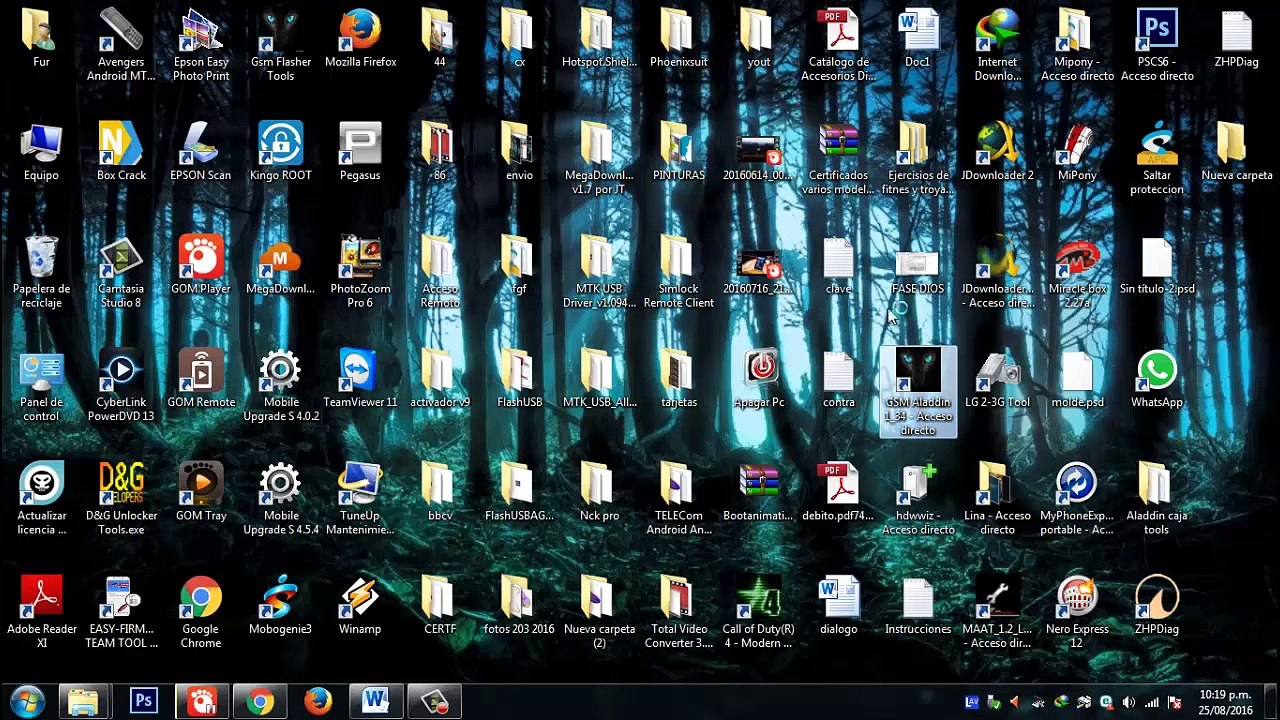Launch MyPhoneExplorer portable shortcut
1280x720 pixels.
[1077, 499]
